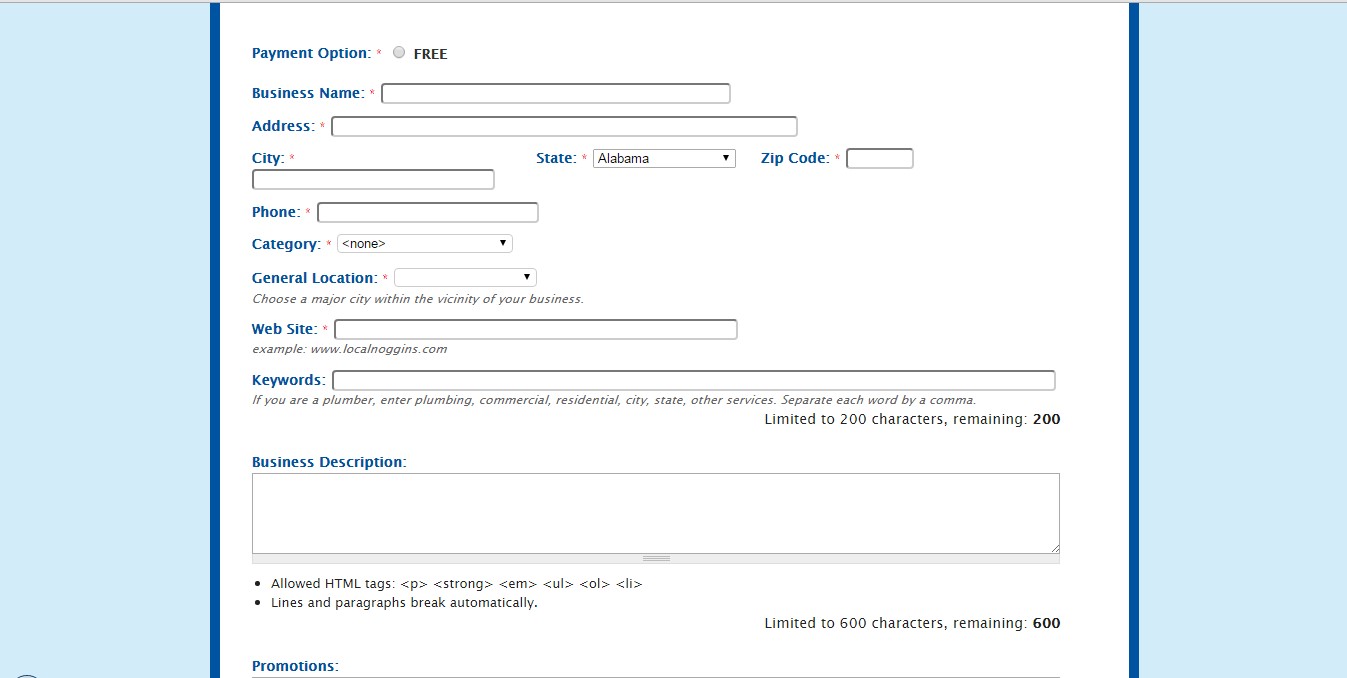Click the 'Limited to 200 characters' counter text
This screenshot has width=1347, height=678.
point(912,419)
